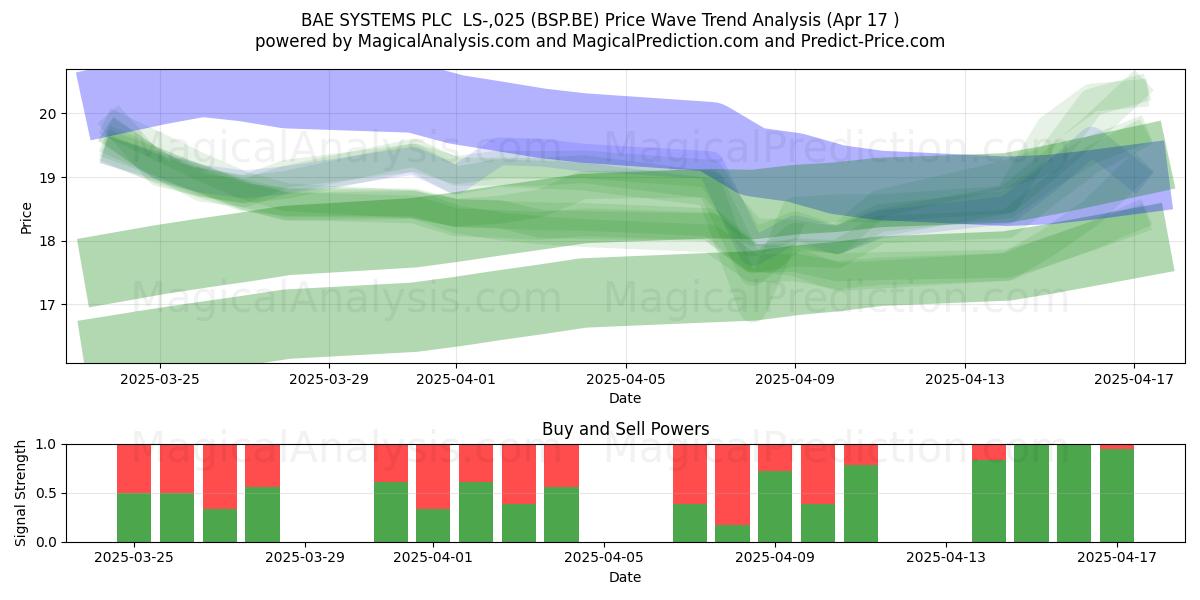Click the 2025-03-25 tick of the bar chart
Screen dimensions: 1200x600
pyautogui.click(x=134, y=558)
